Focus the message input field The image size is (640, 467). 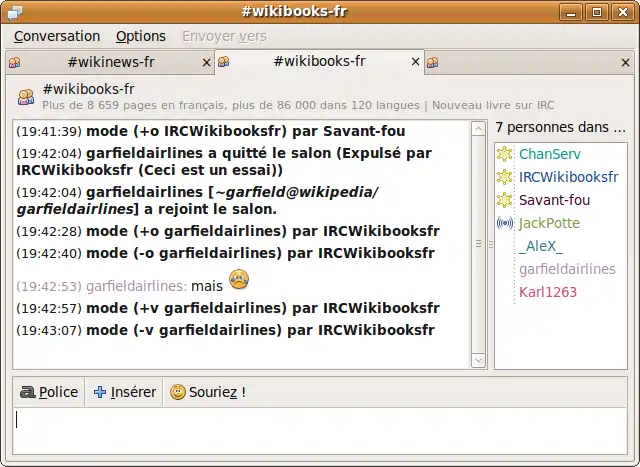(318, 432)
